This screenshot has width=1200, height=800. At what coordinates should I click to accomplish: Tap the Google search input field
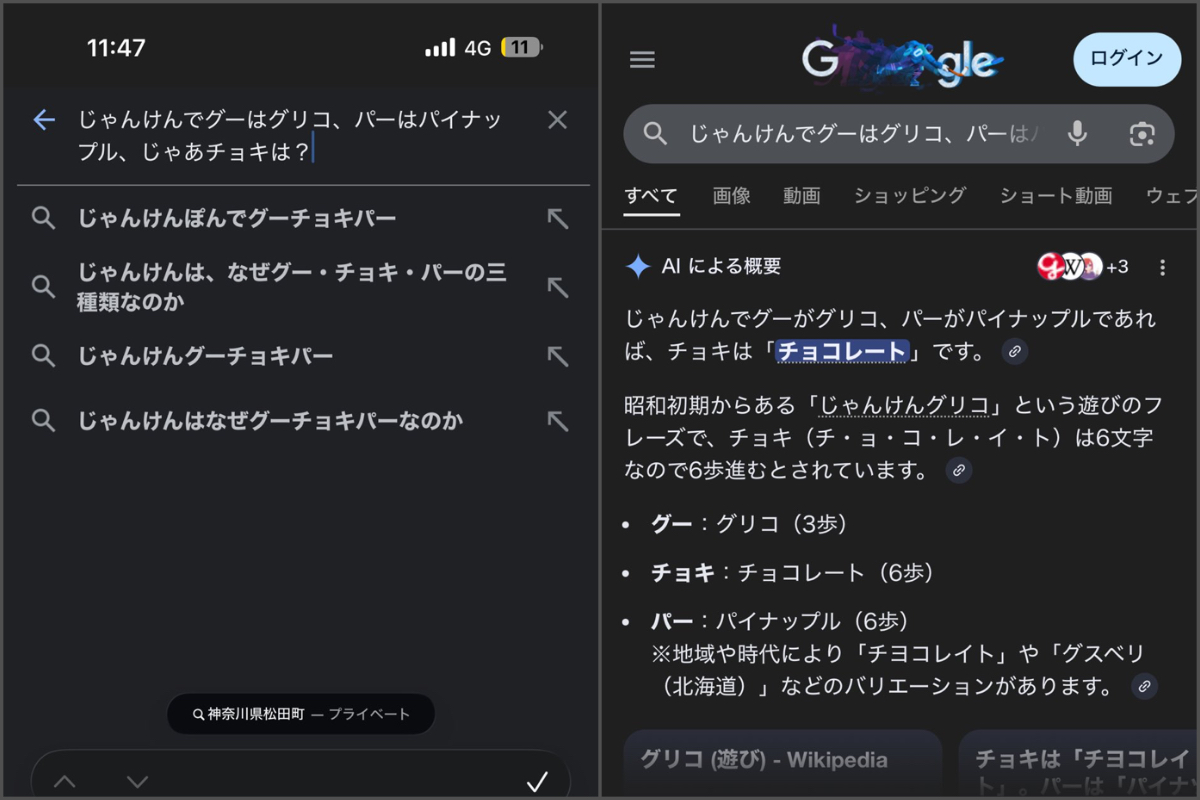coord(860,134)
